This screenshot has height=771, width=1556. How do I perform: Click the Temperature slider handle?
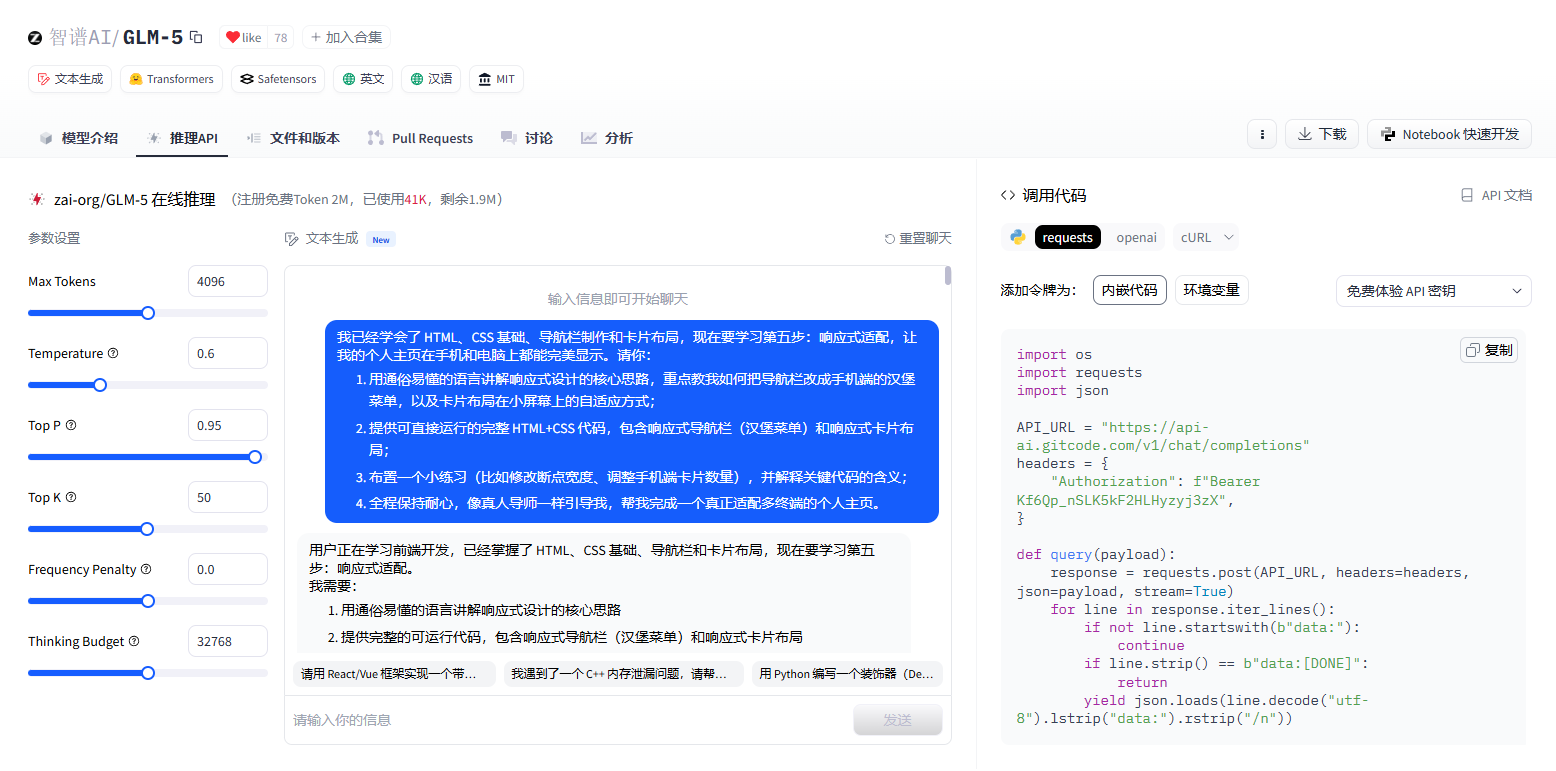point(100,385)
